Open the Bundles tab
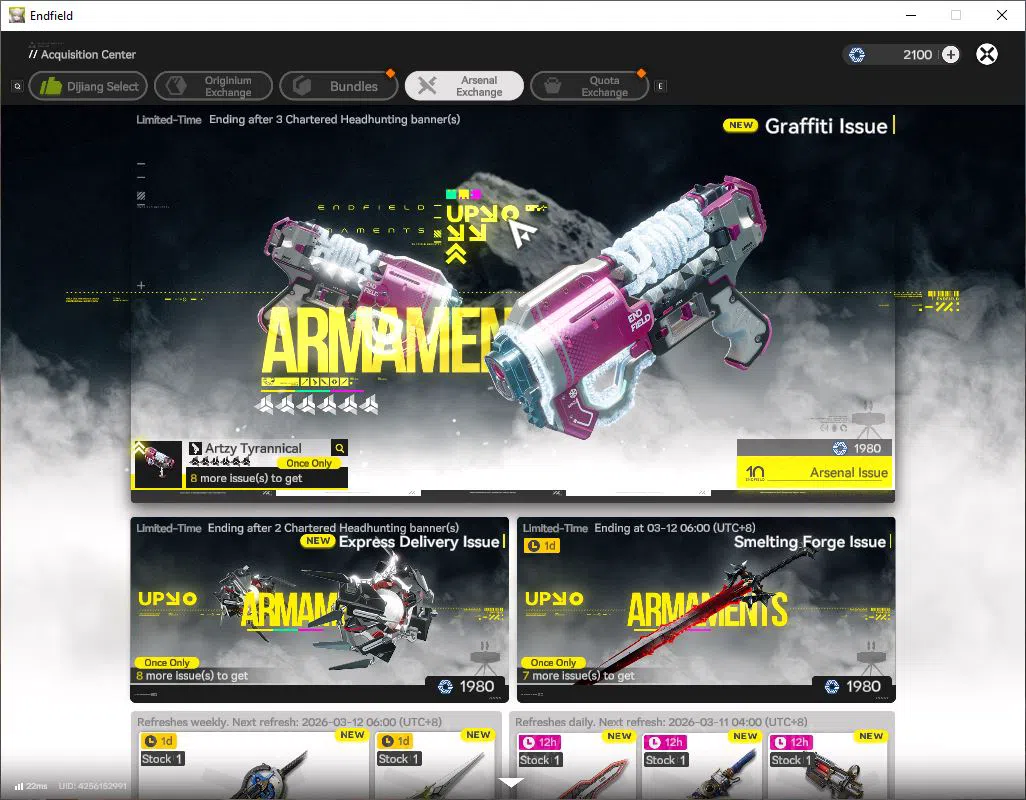 338,86
